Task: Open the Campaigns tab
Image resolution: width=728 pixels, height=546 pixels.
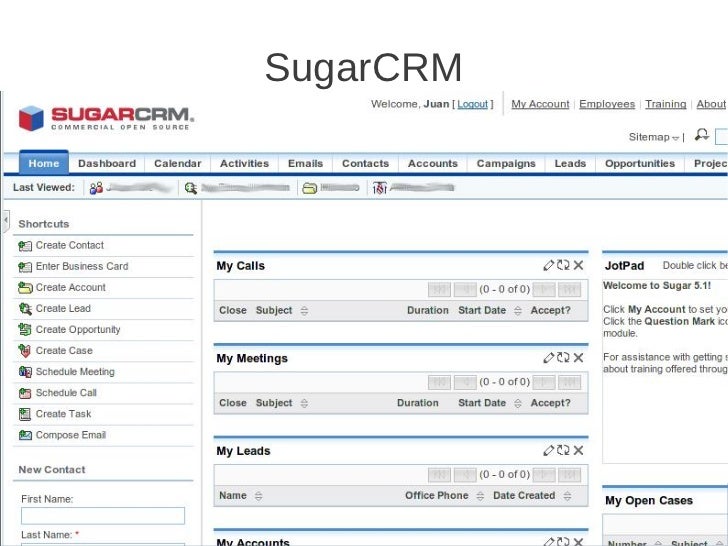Action: coord(506,163)
